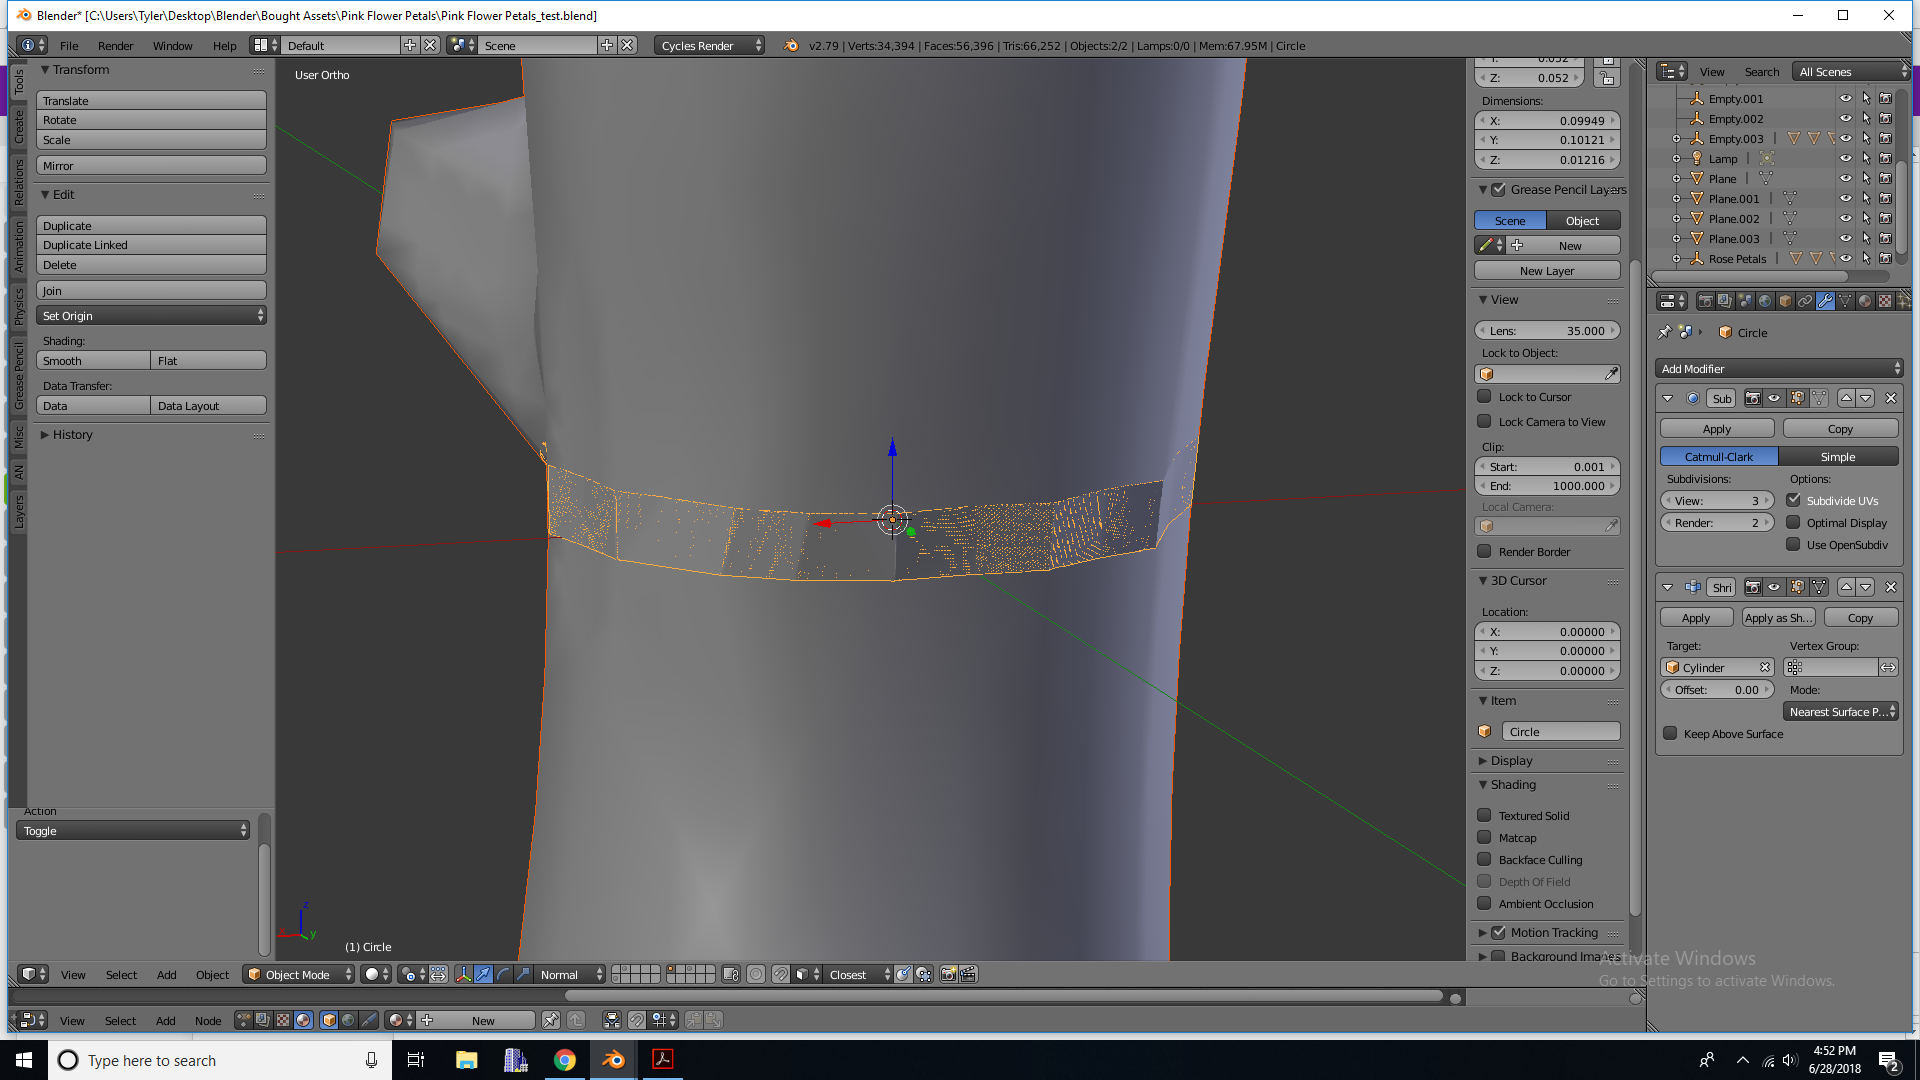Enable the Lock to Cursor checkbox
Screen dimensions: 1920x1080
pyautogui.click(x=1484, y=396)
